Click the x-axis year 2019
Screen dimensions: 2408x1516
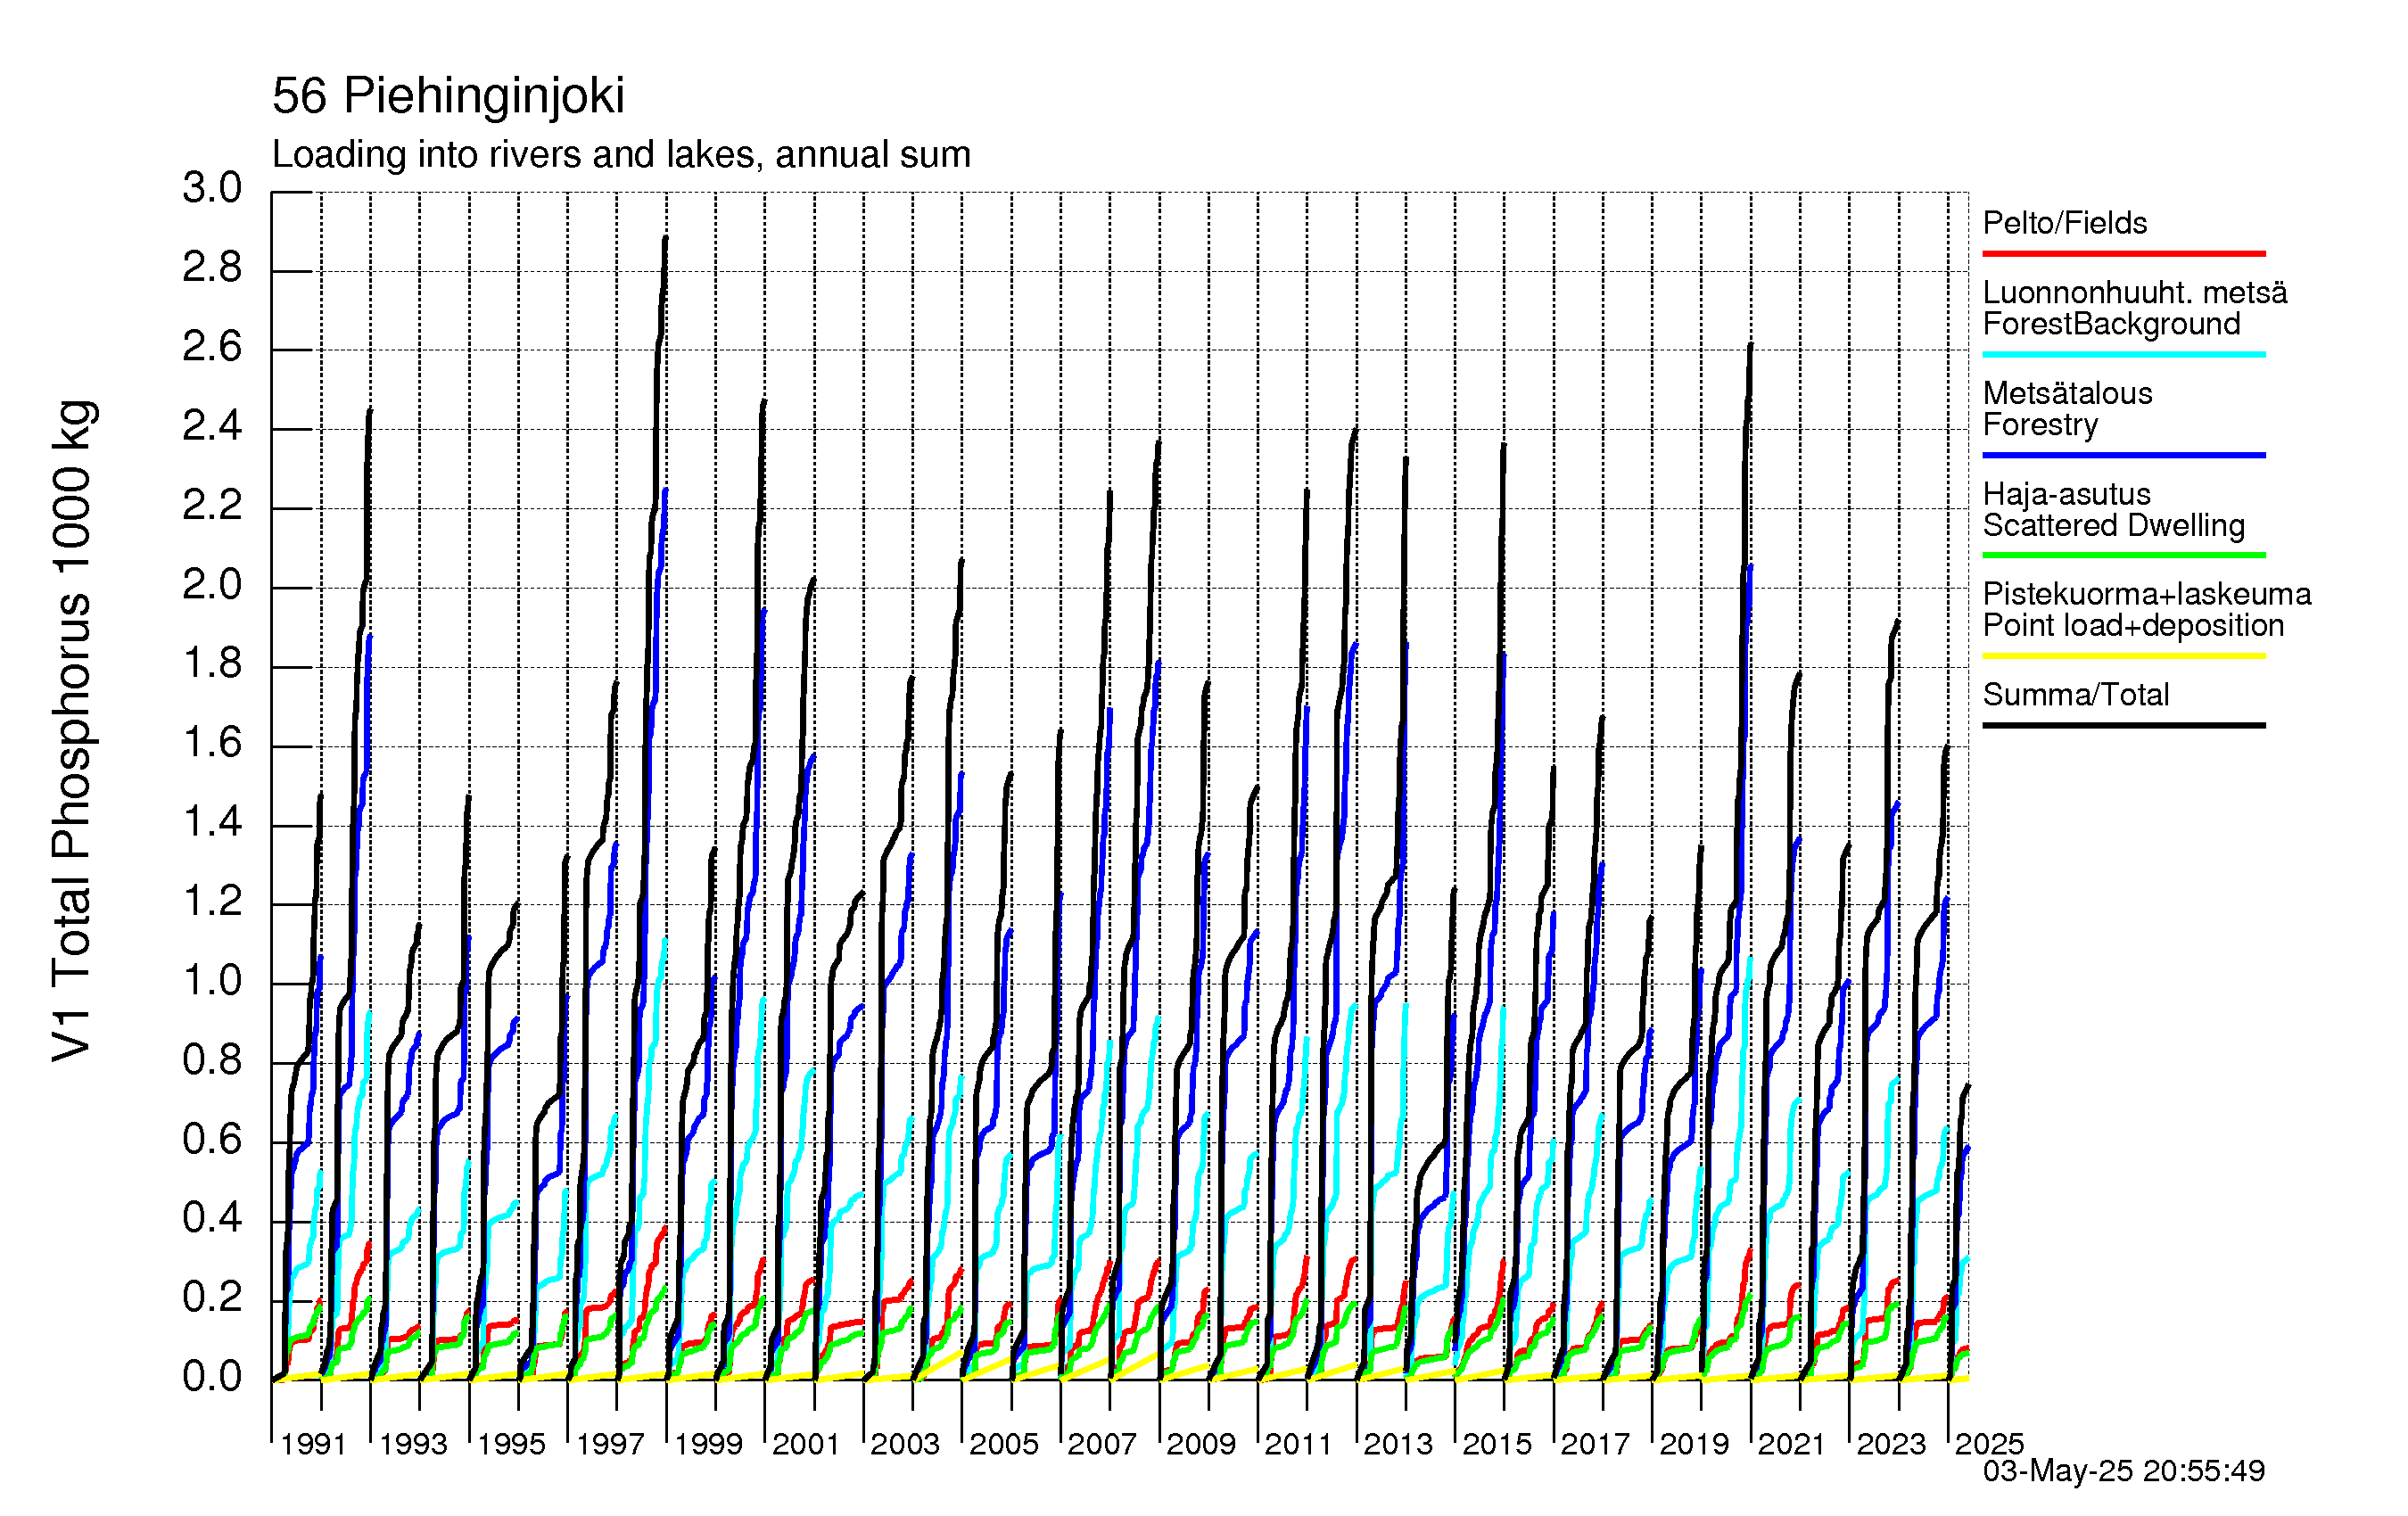[1694, 1444]
